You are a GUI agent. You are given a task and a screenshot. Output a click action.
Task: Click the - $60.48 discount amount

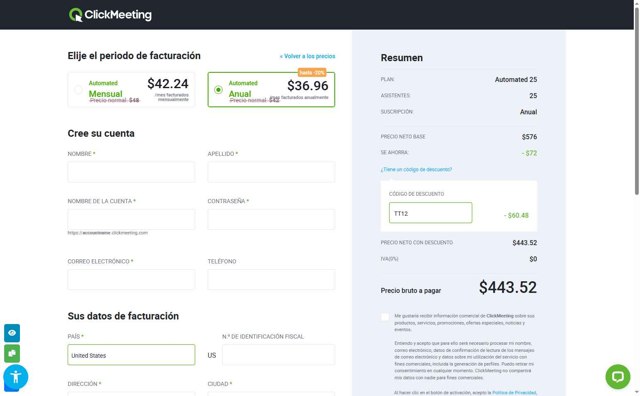pyautogui.click(x=516, y=215)
